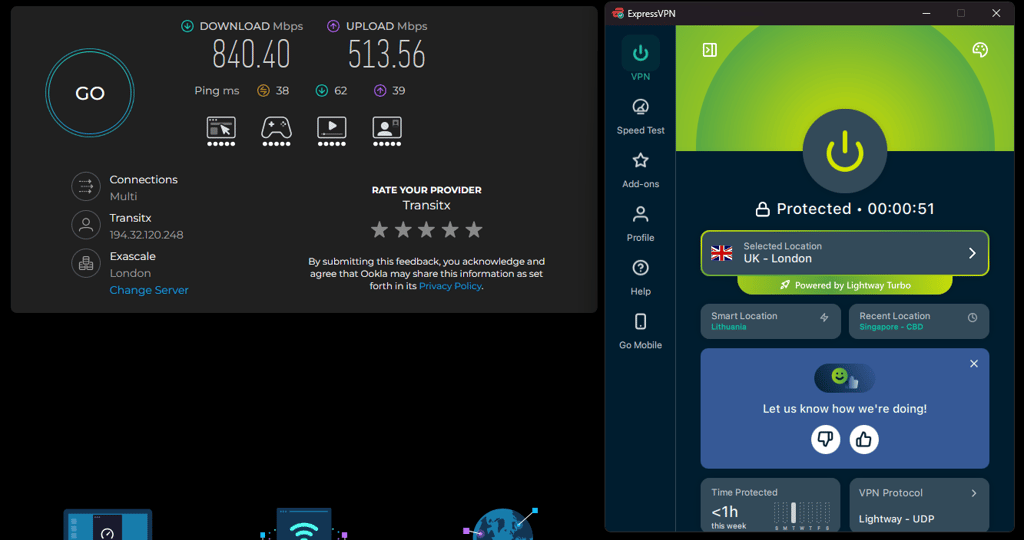This screenshot has width=1024, height=540.
Task: Click the thumbs up feedback button
Action: [x=864, y=439]
